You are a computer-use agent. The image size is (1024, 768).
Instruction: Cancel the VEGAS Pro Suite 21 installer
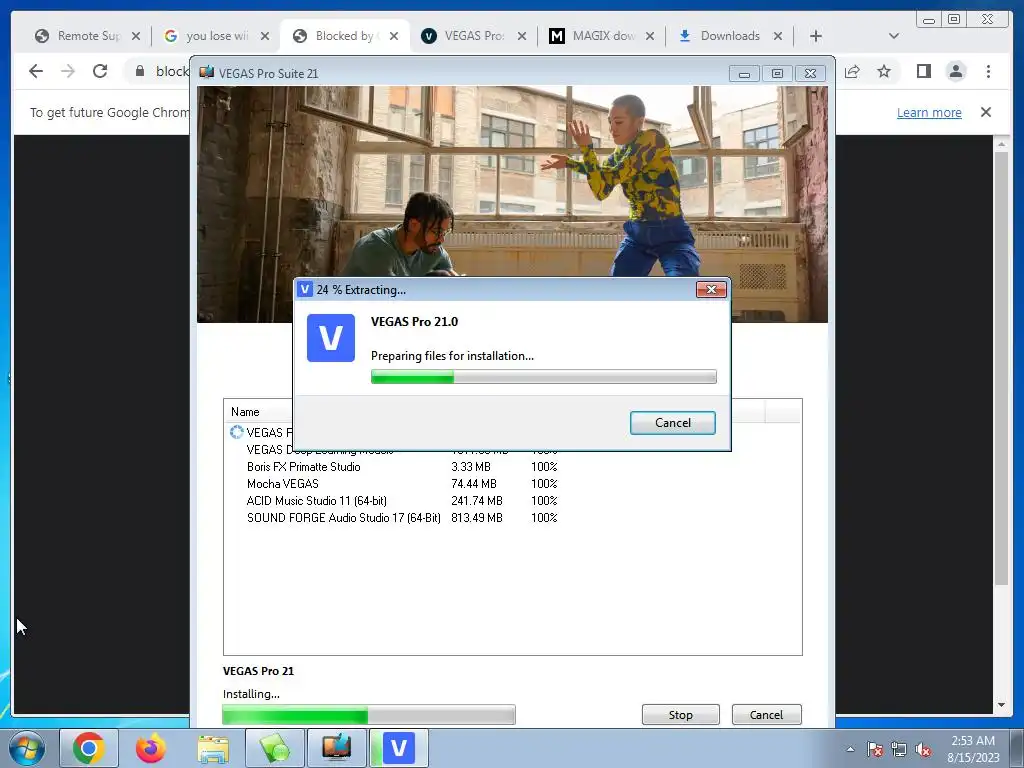click(766, 714)
